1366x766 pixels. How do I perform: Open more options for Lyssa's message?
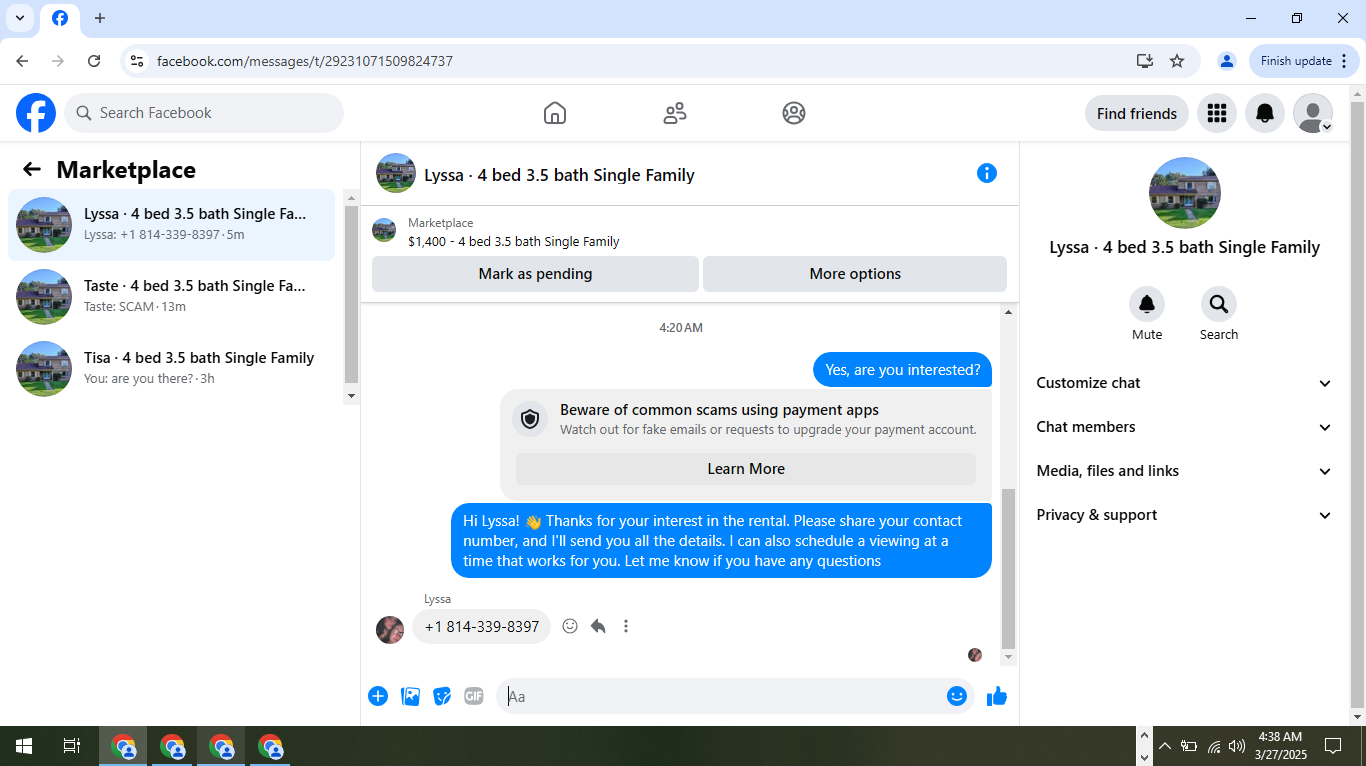(626, 626)
